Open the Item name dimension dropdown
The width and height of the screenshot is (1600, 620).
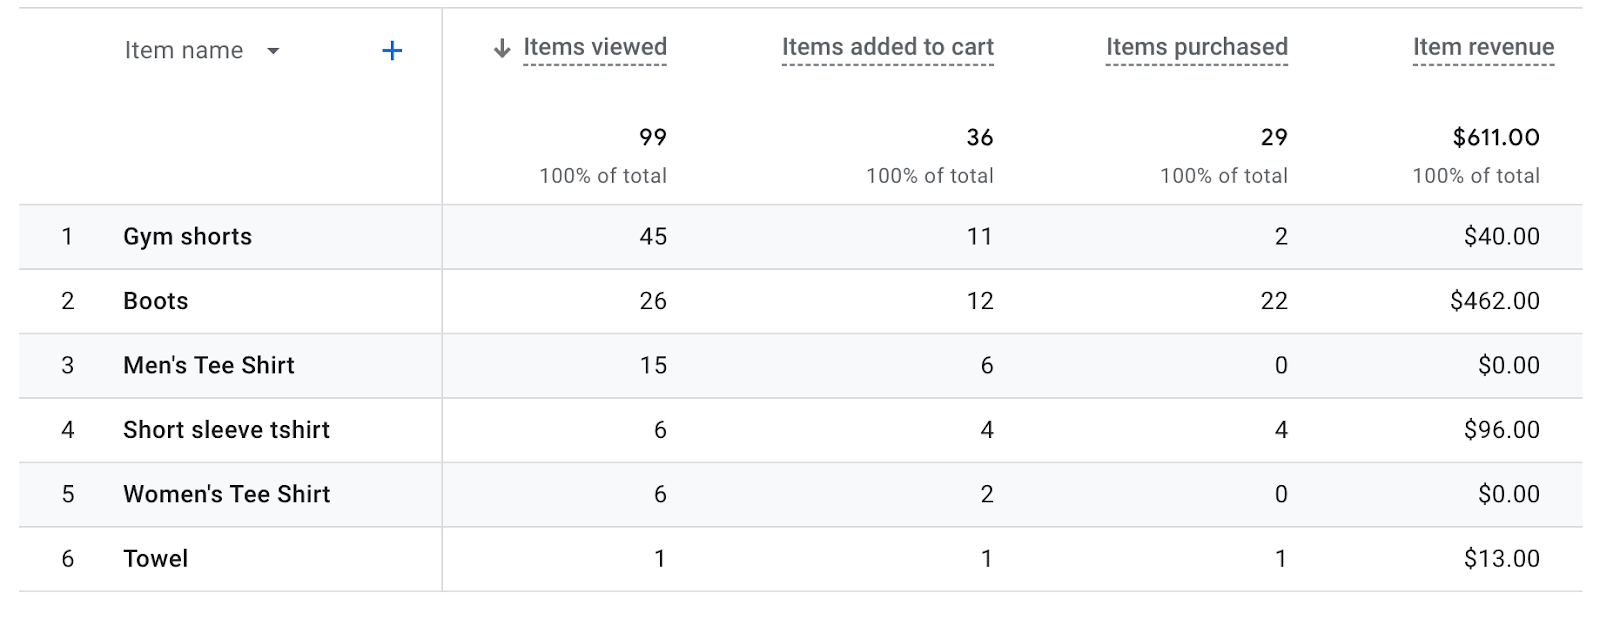273,51
